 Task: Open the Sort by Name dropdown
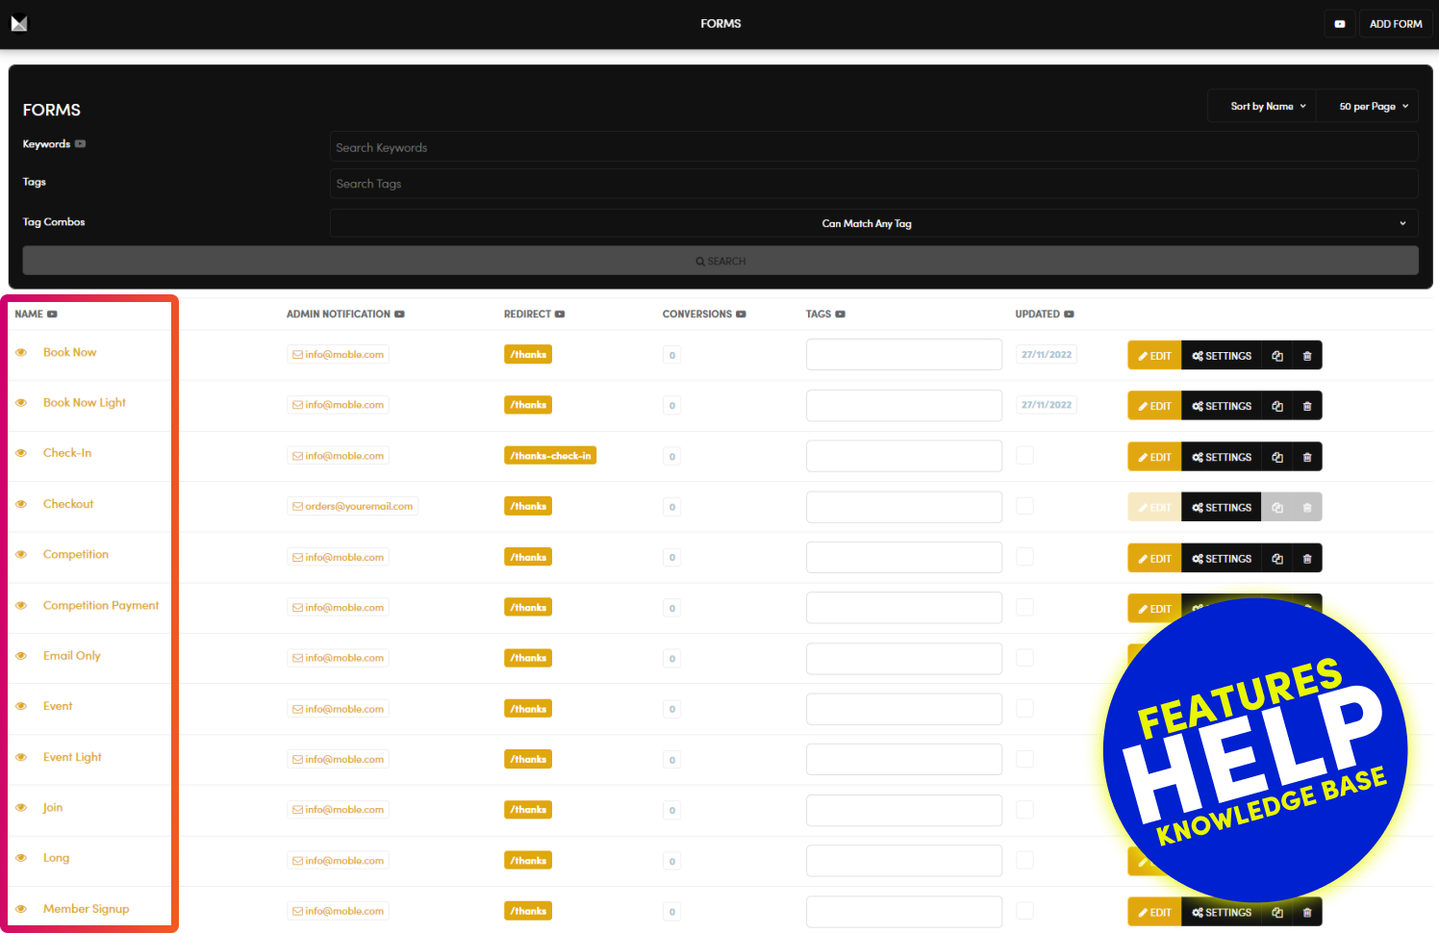tap(1267, 106)
